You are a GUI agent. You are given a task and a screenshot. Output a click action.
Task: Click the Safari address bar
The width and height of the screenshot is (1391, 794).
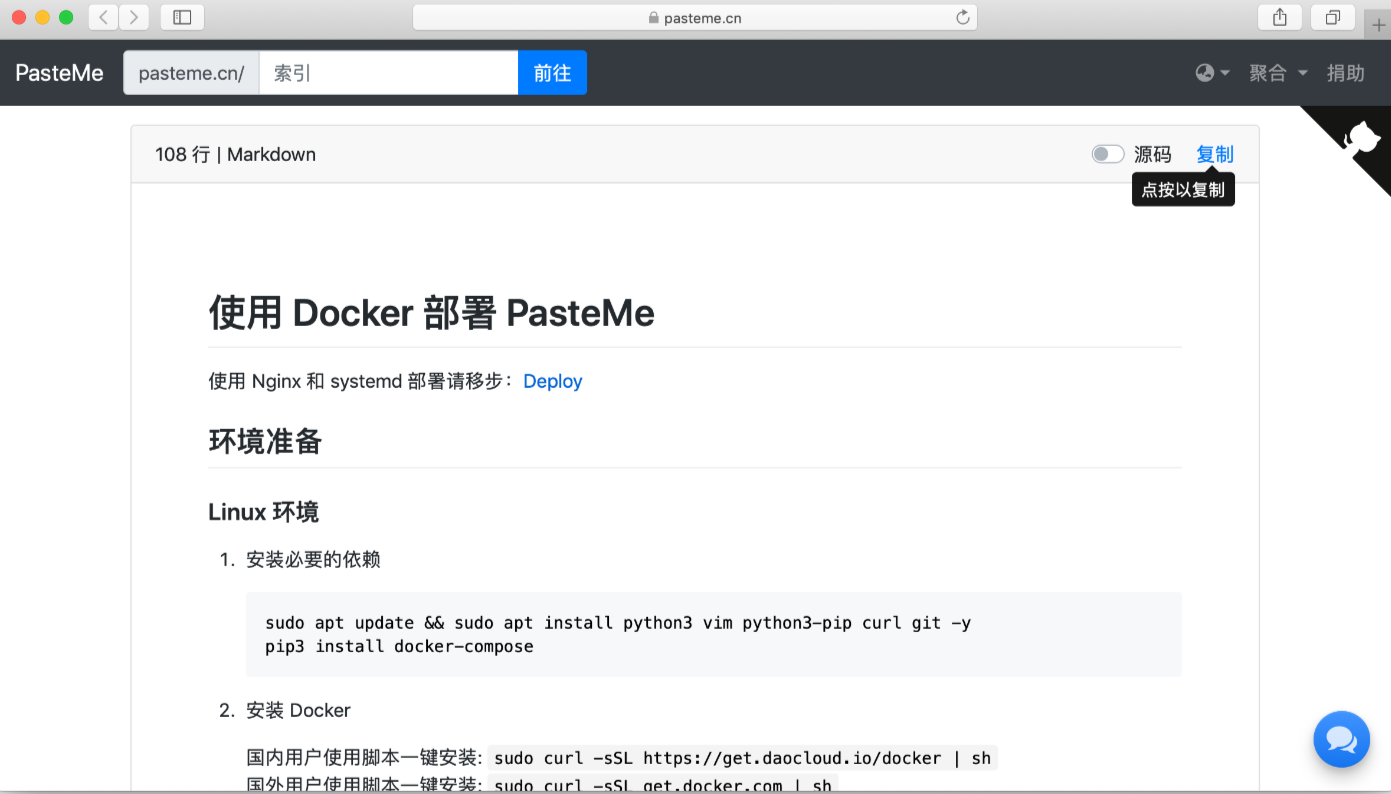(x=695, y=17)
